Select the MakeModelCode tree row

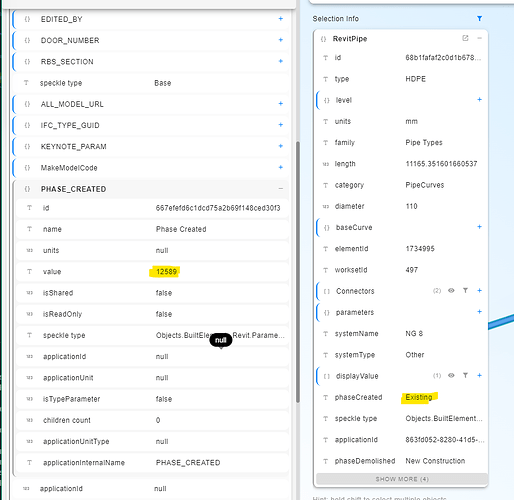pos(150,168)
